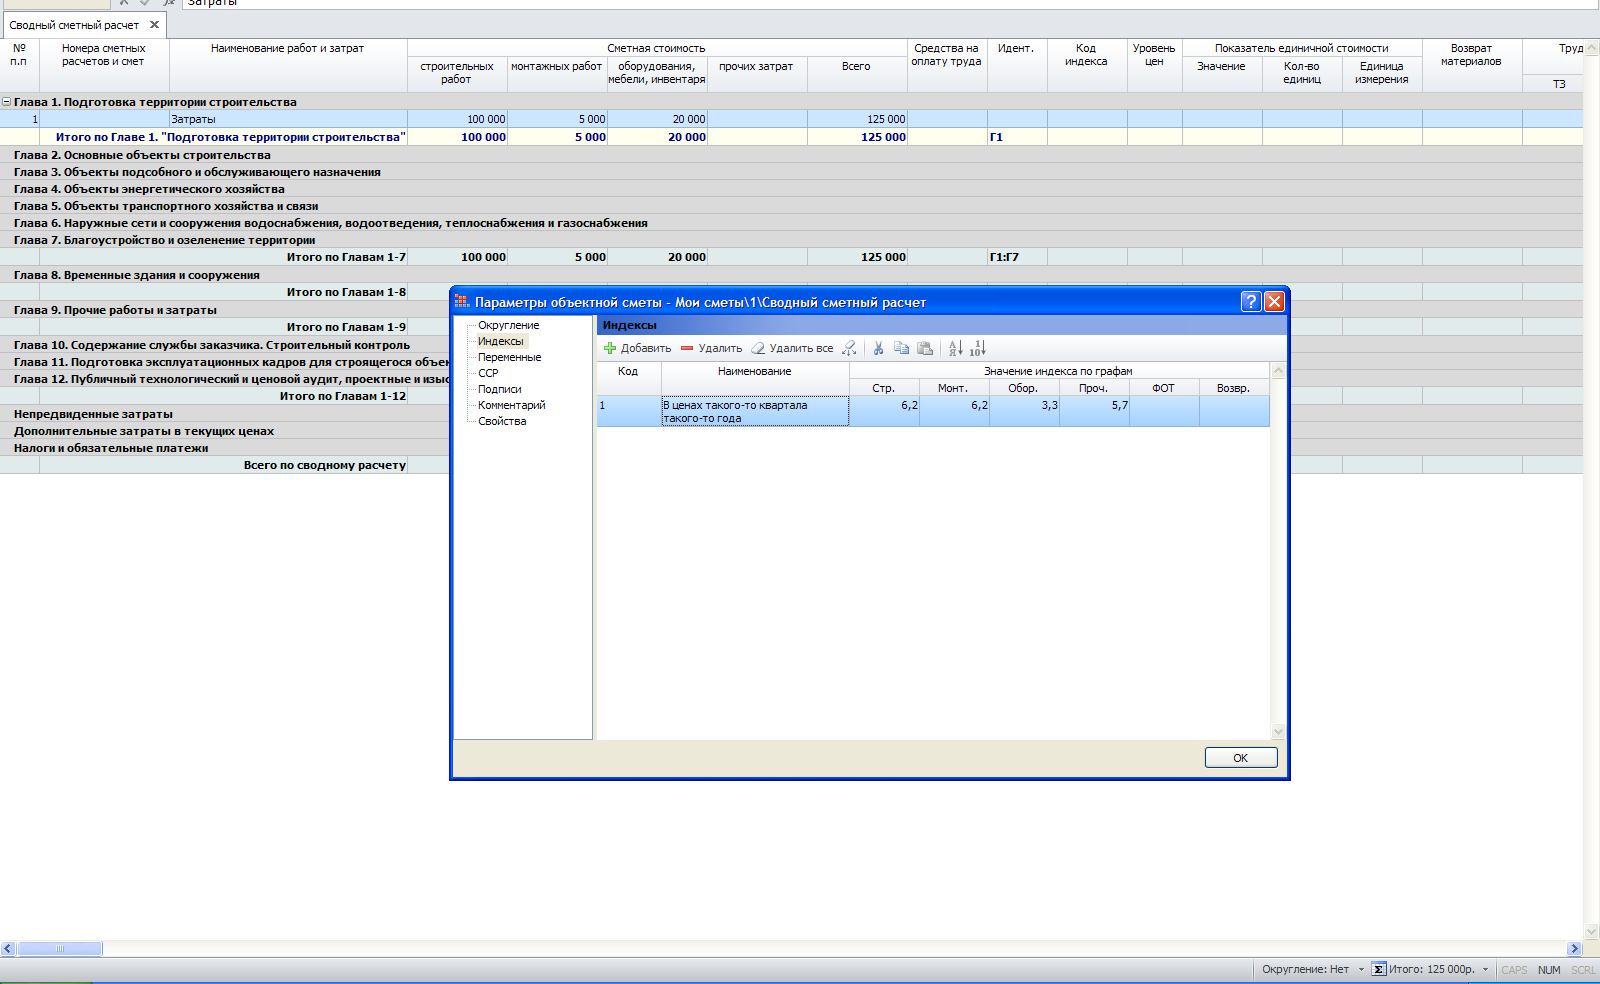Sort indexes alphabetically with А-Я icon
The image size is (1600, 984).
[955, 348]
